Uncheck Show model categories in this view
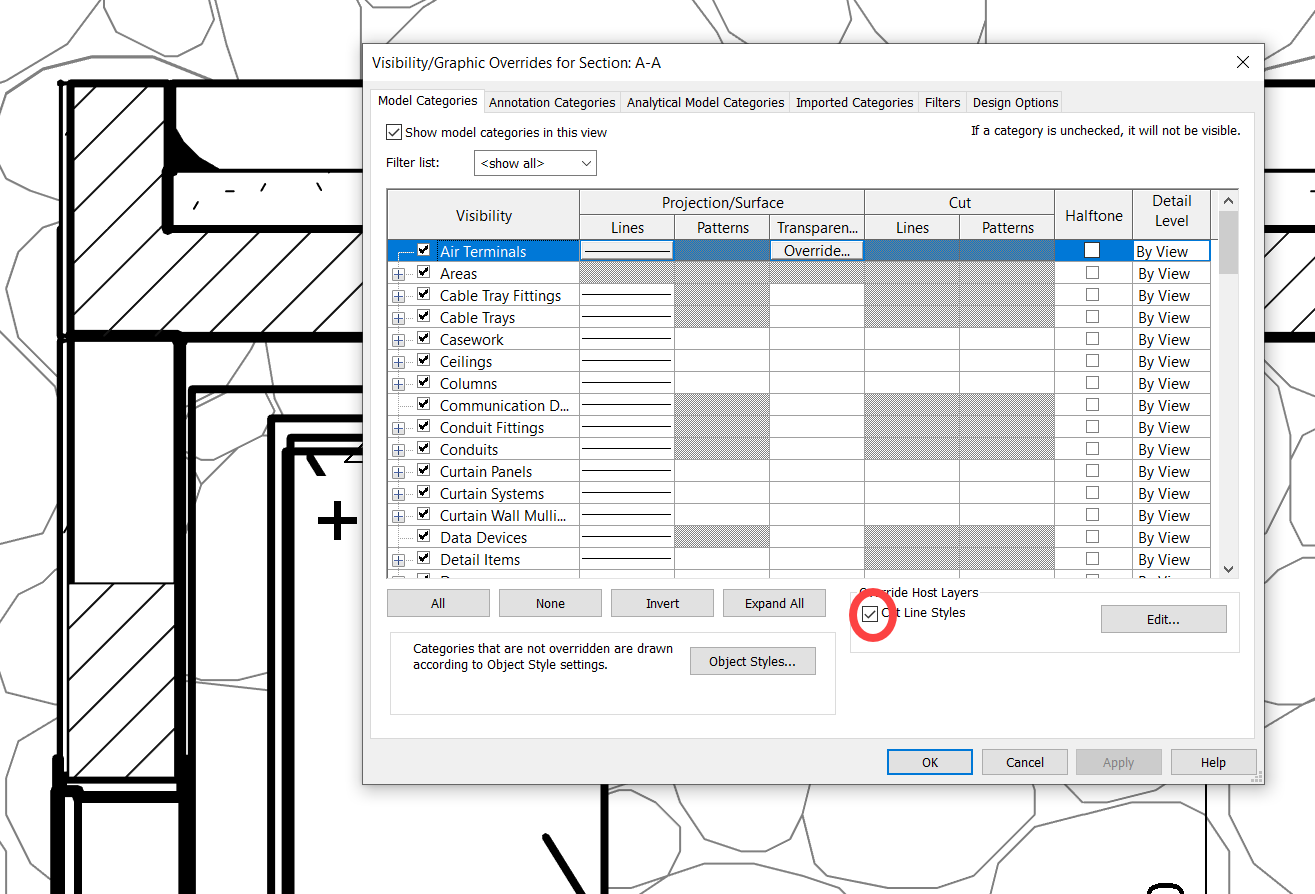The image size is (1315, 894). [x=394, y=131]
